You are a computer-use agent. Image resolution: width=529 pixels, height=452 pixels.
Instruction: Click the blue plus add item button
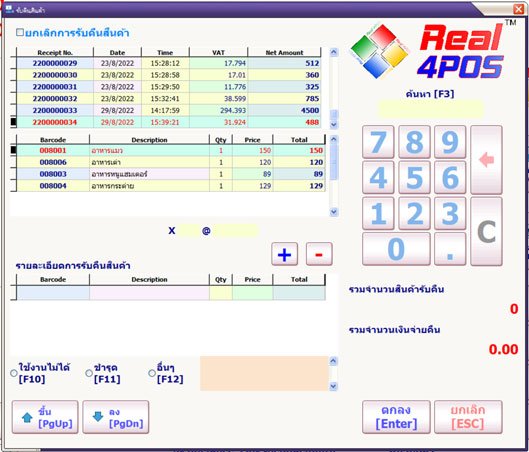tap(284, 254)
